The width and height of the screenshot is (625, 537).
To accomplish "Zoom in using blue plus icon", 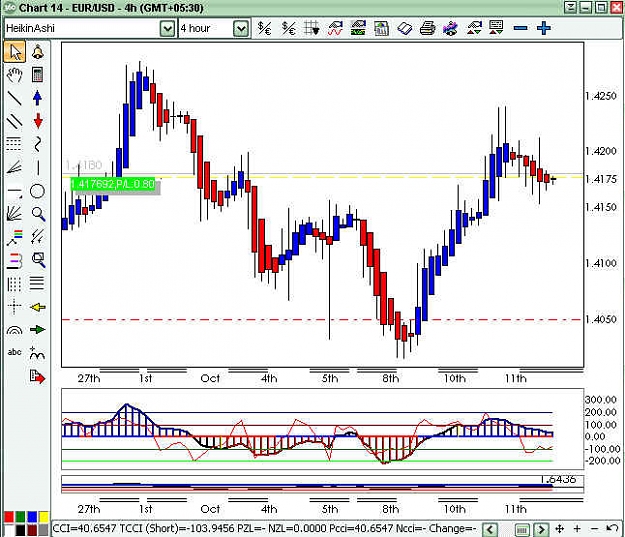I will point(544,28).
